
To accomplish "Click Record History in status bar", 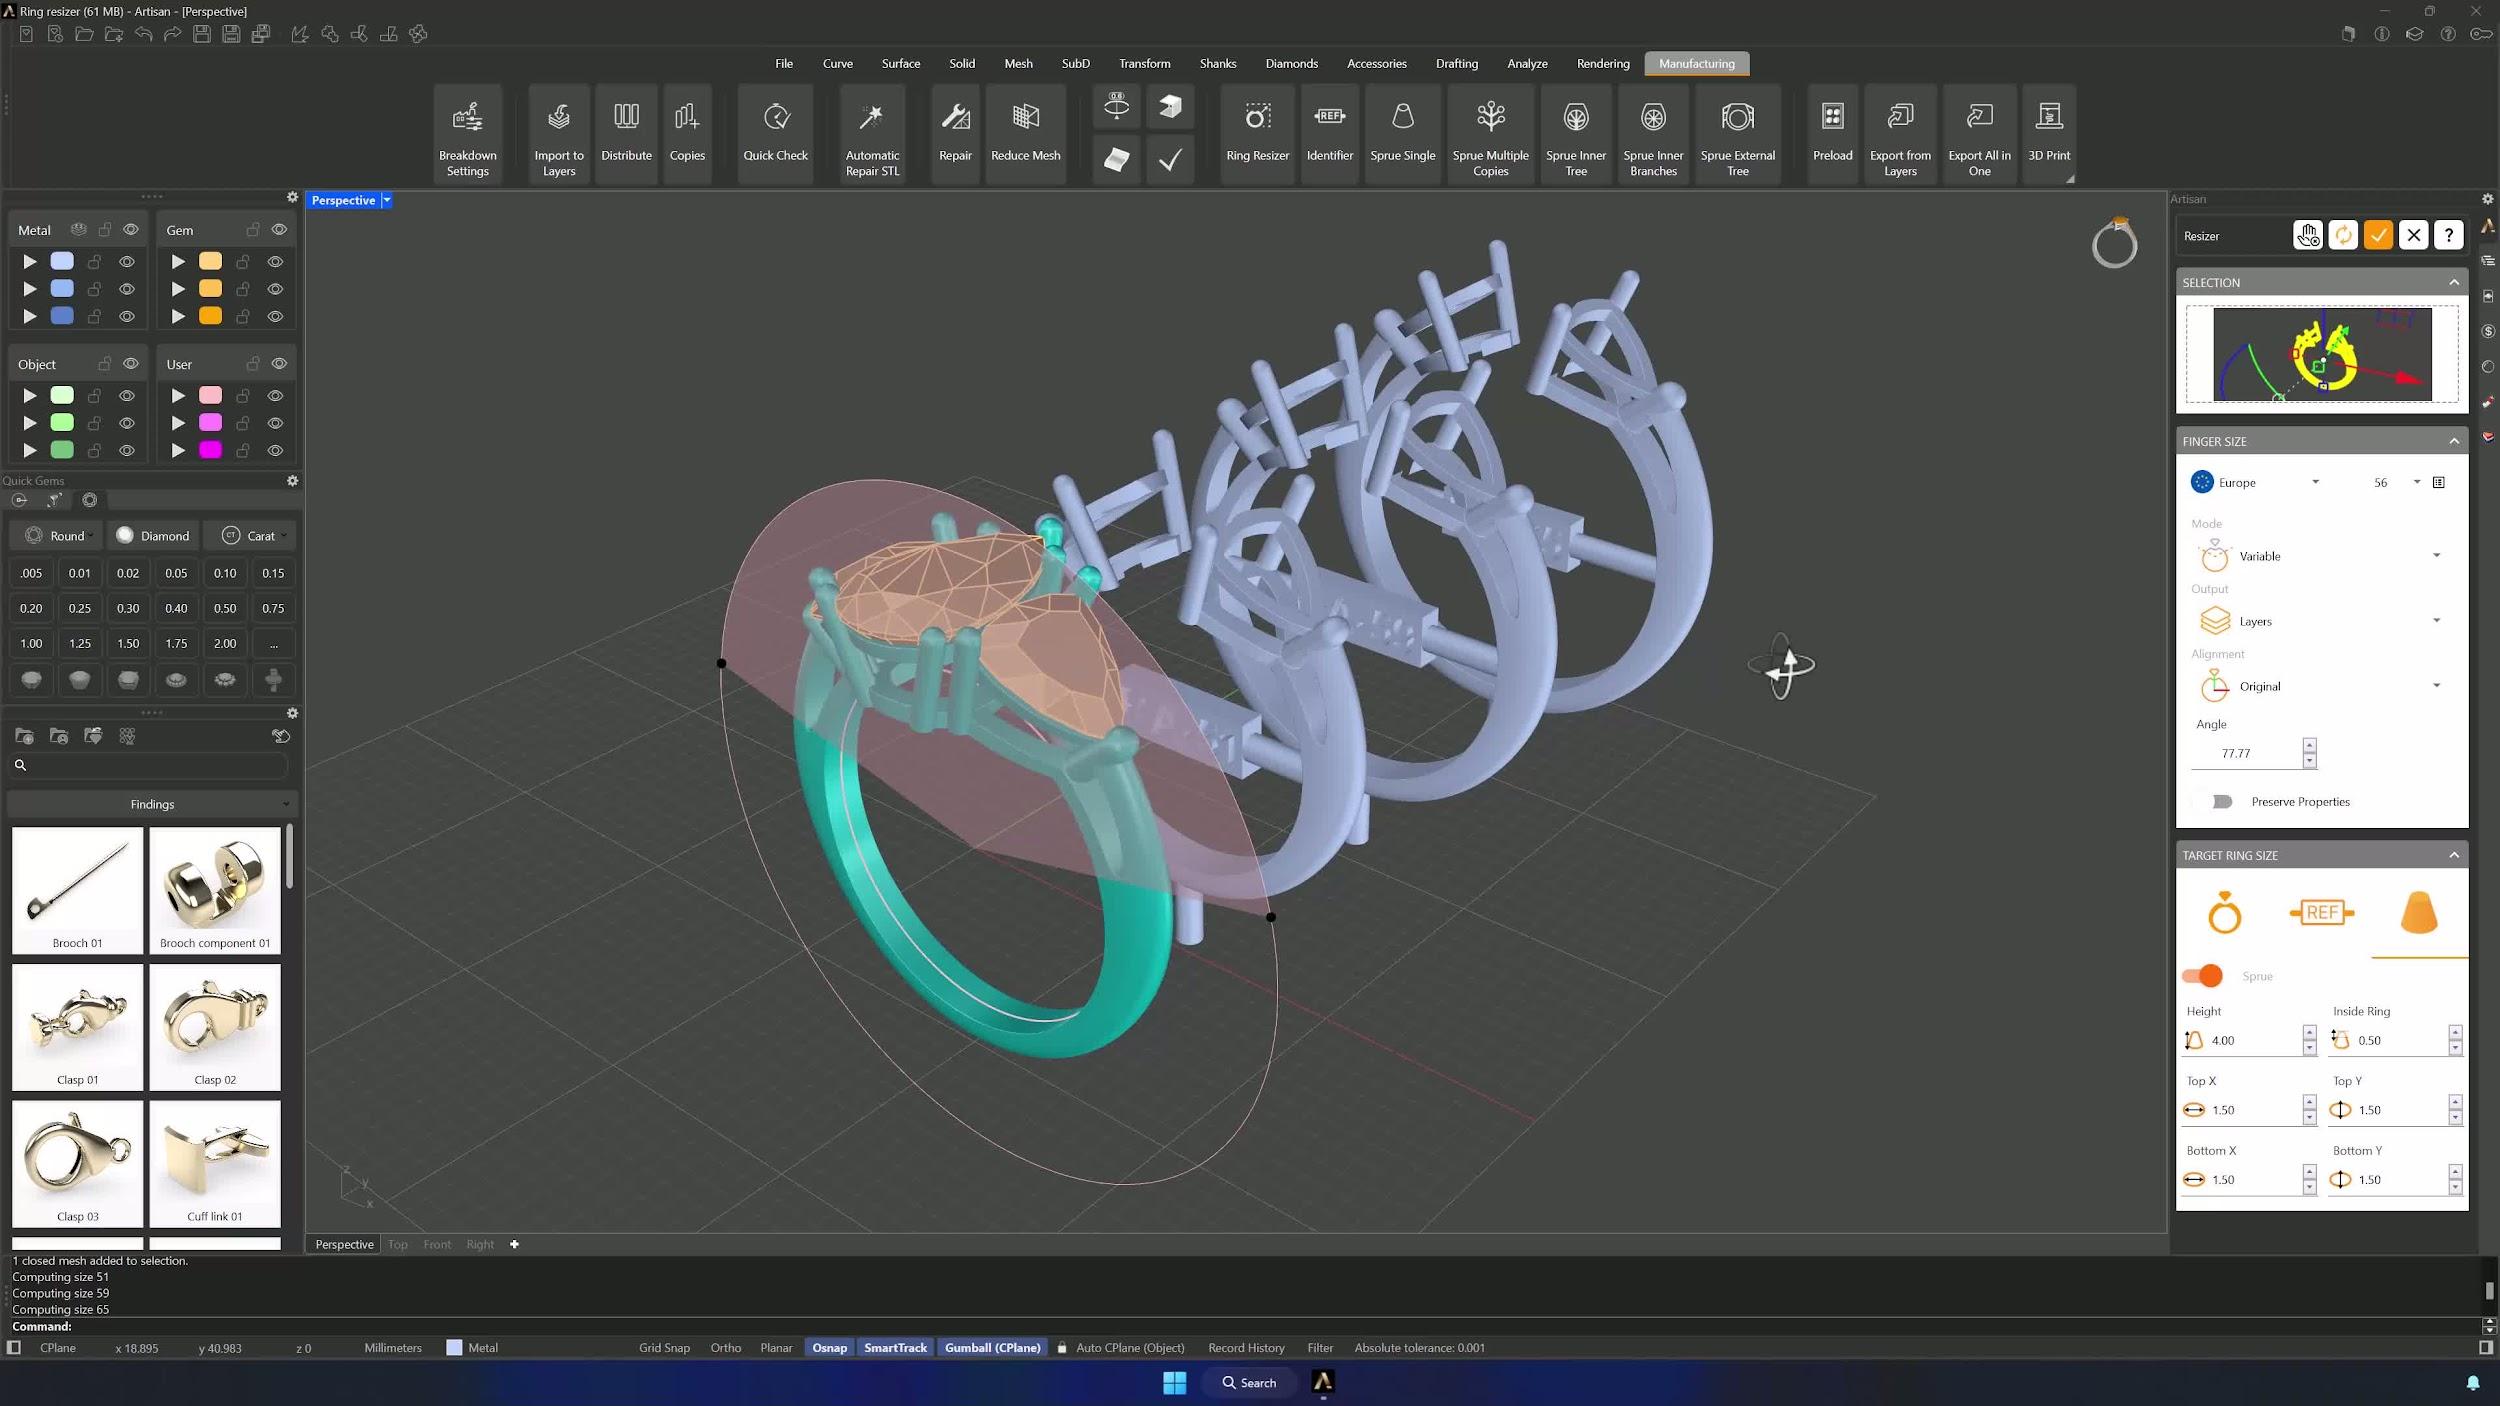I will click(1246, 1347).
